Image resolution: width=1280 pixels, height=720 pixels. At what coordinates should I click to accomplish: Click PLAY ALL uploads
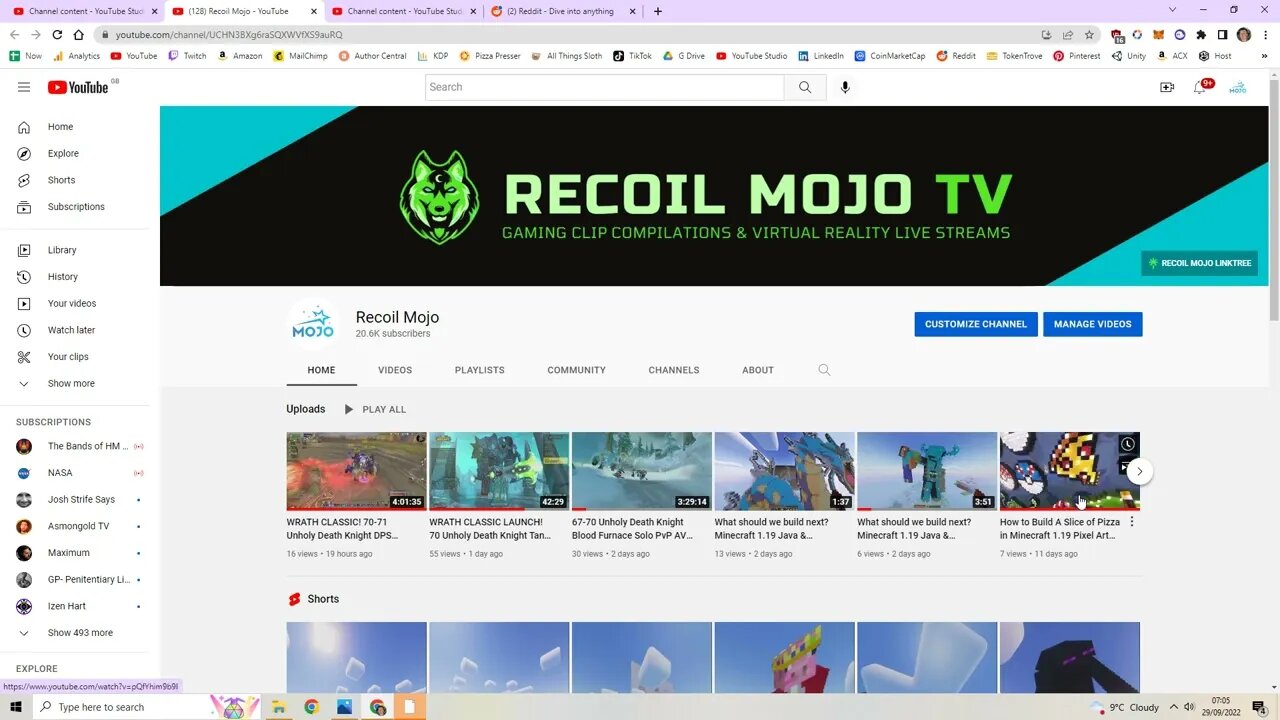coord(375,409)
